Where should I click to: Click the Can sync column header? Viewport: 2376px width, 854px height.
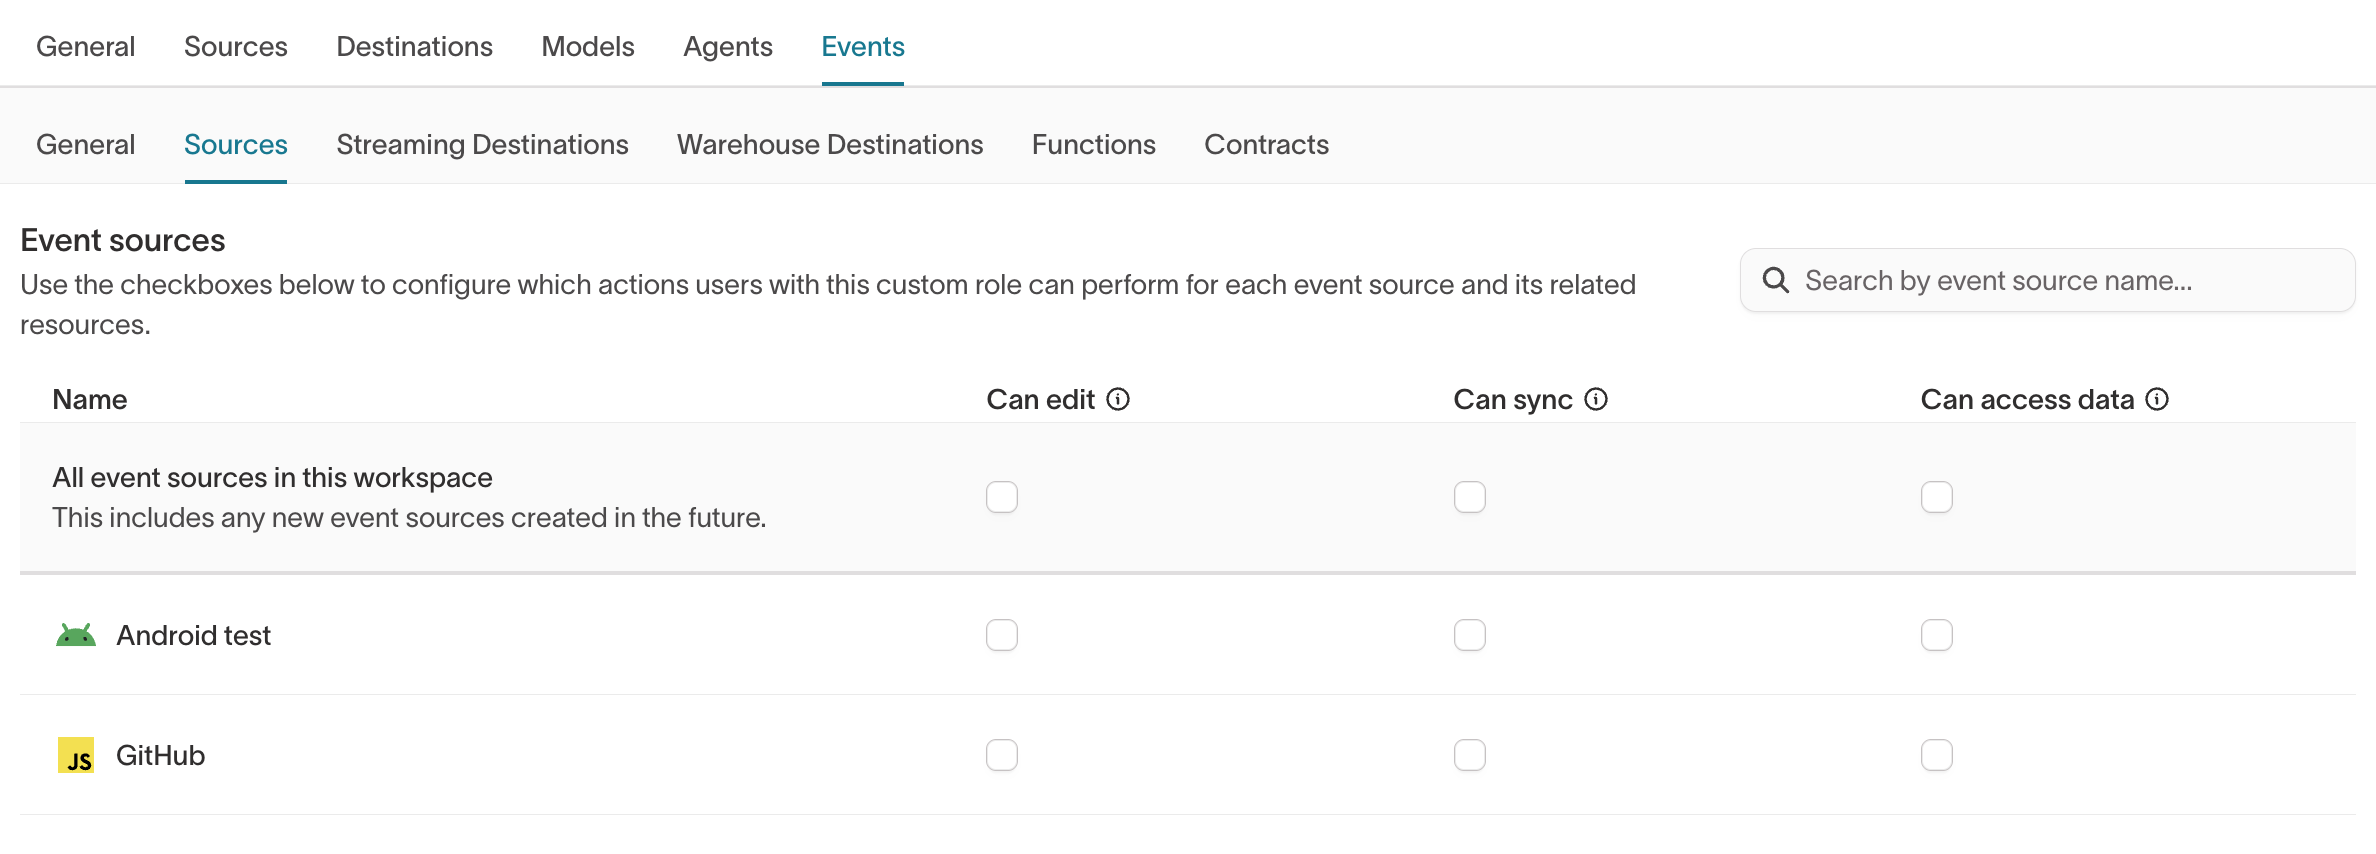(x=1513, y=399)
